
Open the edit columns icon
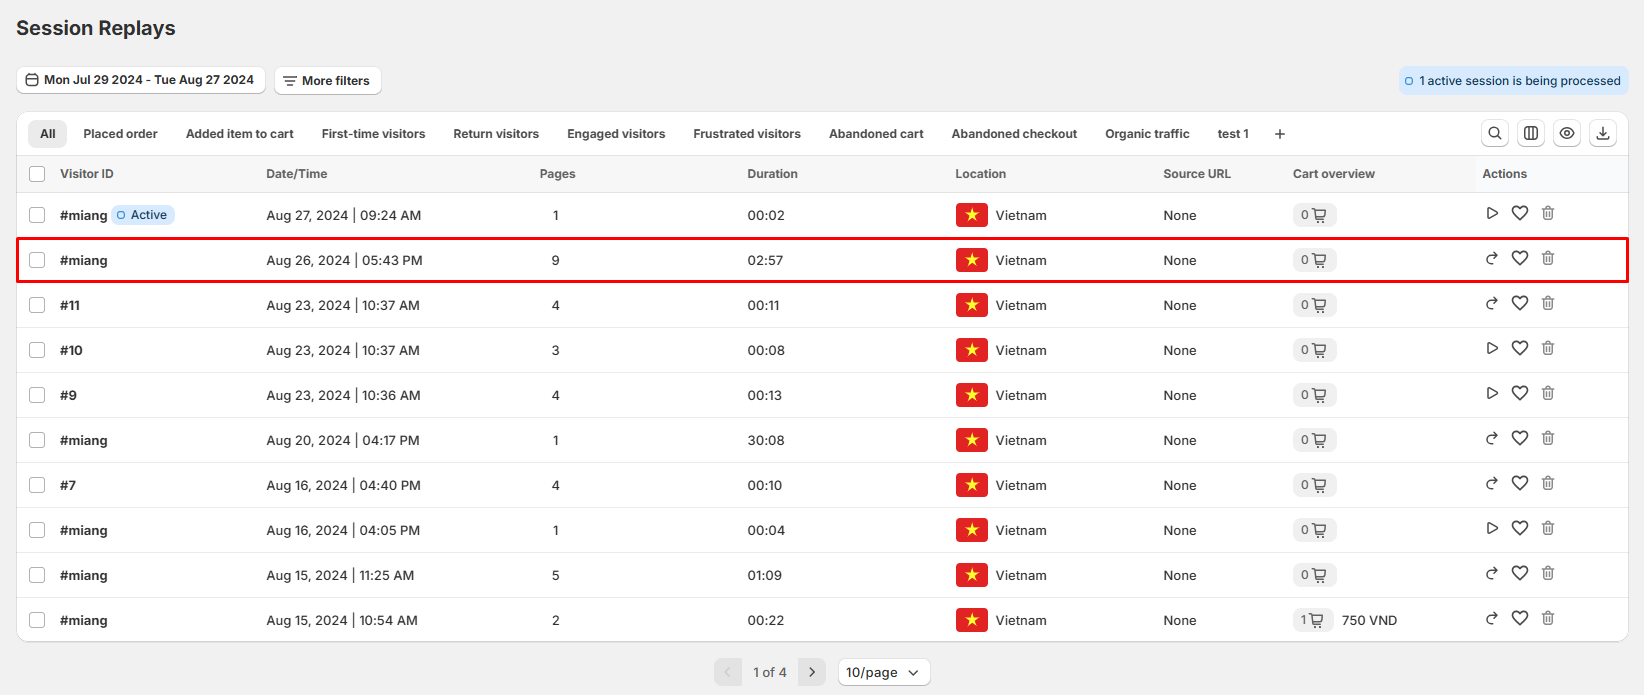pyautogui.click(x=1530, y=133)
